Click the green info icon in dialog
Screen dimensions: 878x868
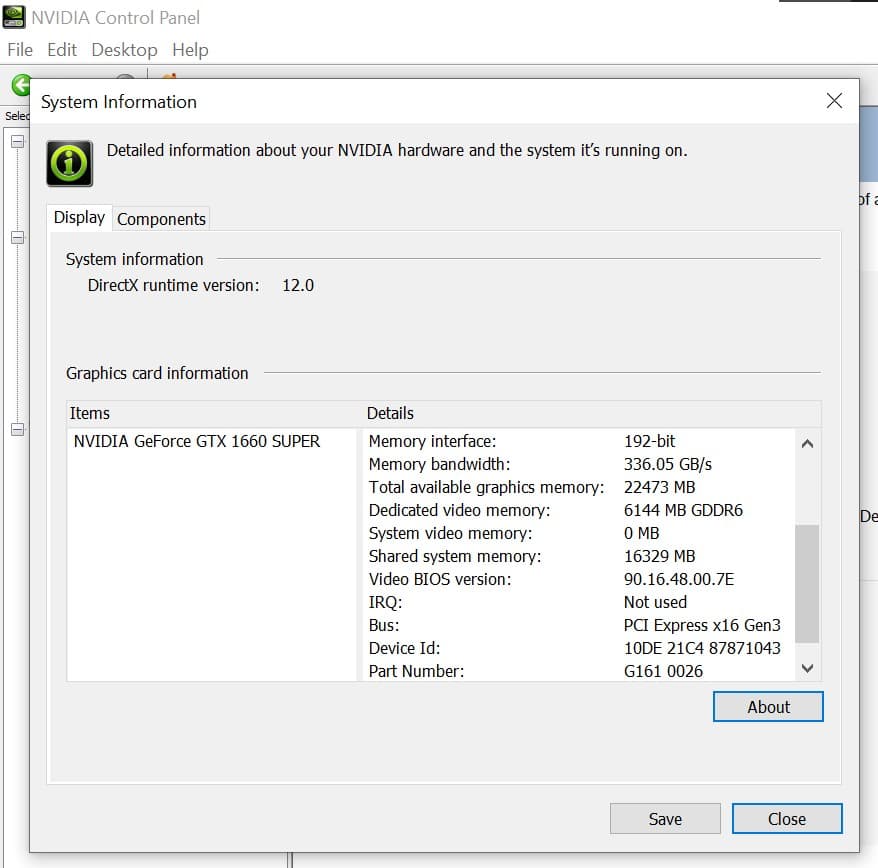[70, 163]
